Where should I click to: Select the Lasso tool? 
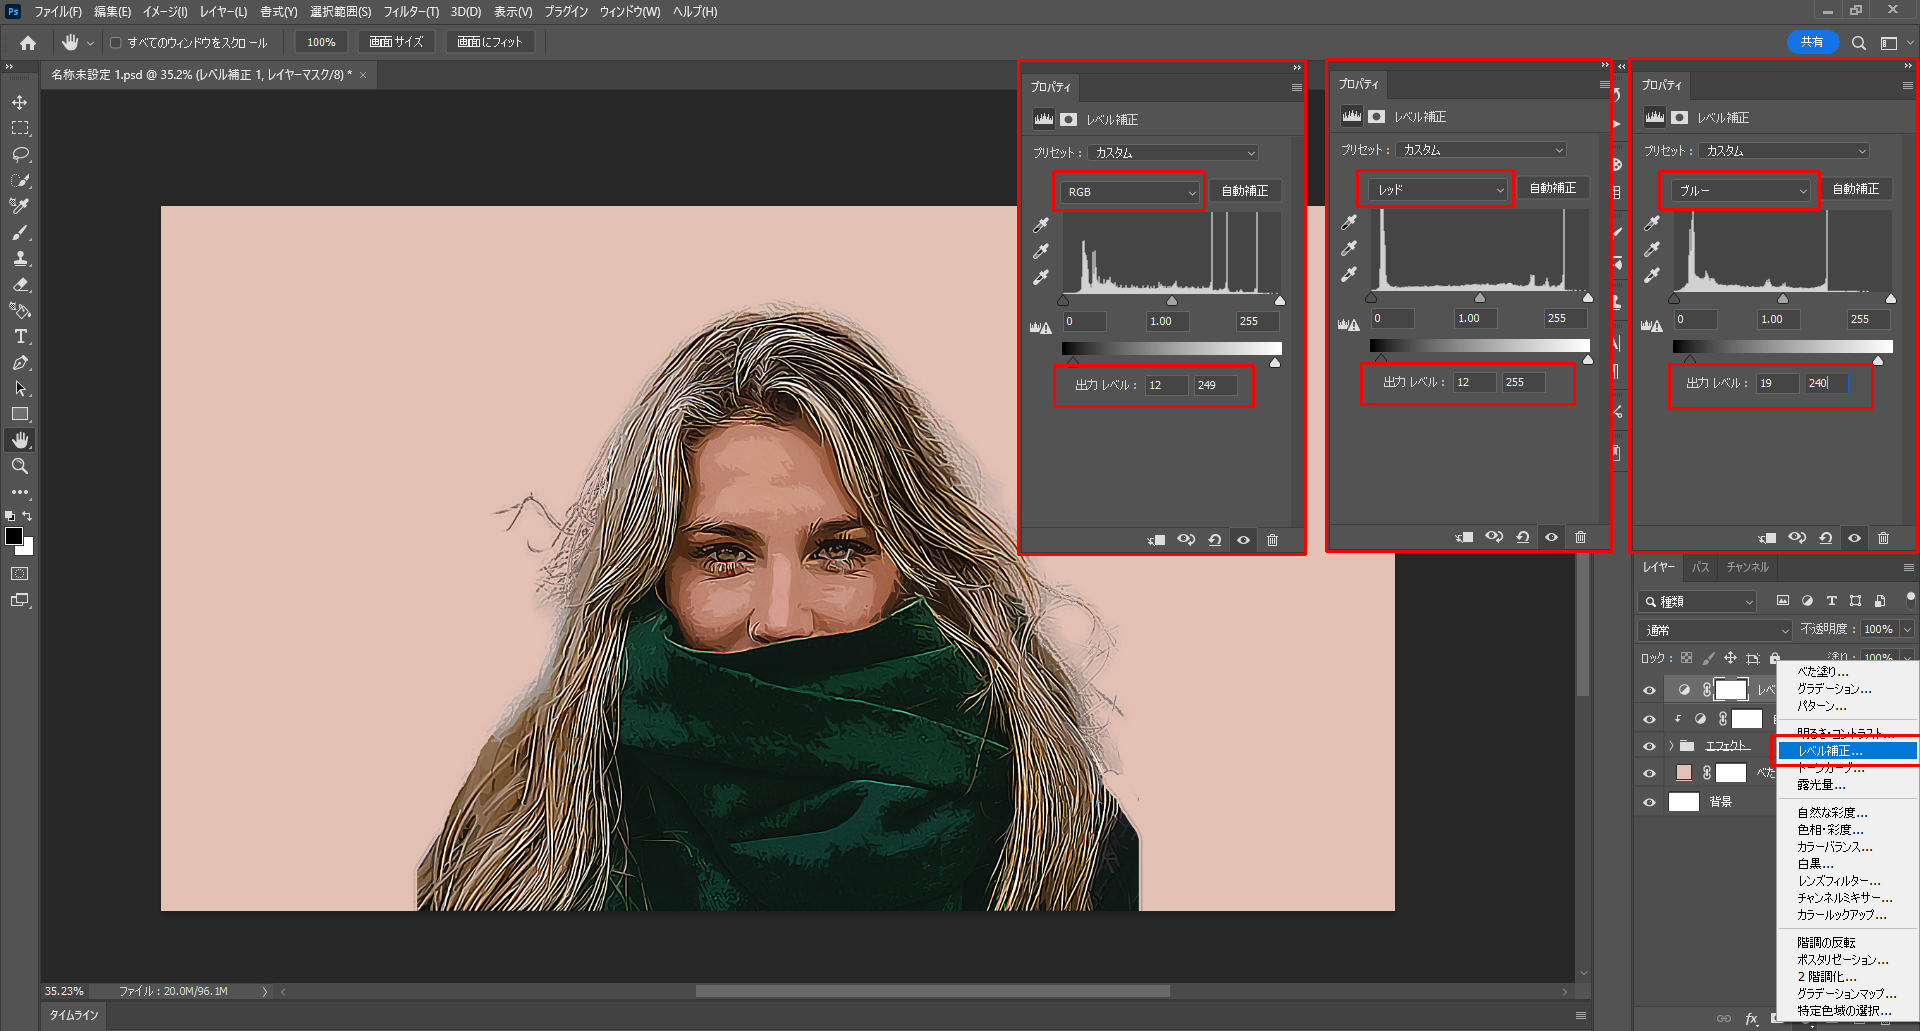coord(20,154)
